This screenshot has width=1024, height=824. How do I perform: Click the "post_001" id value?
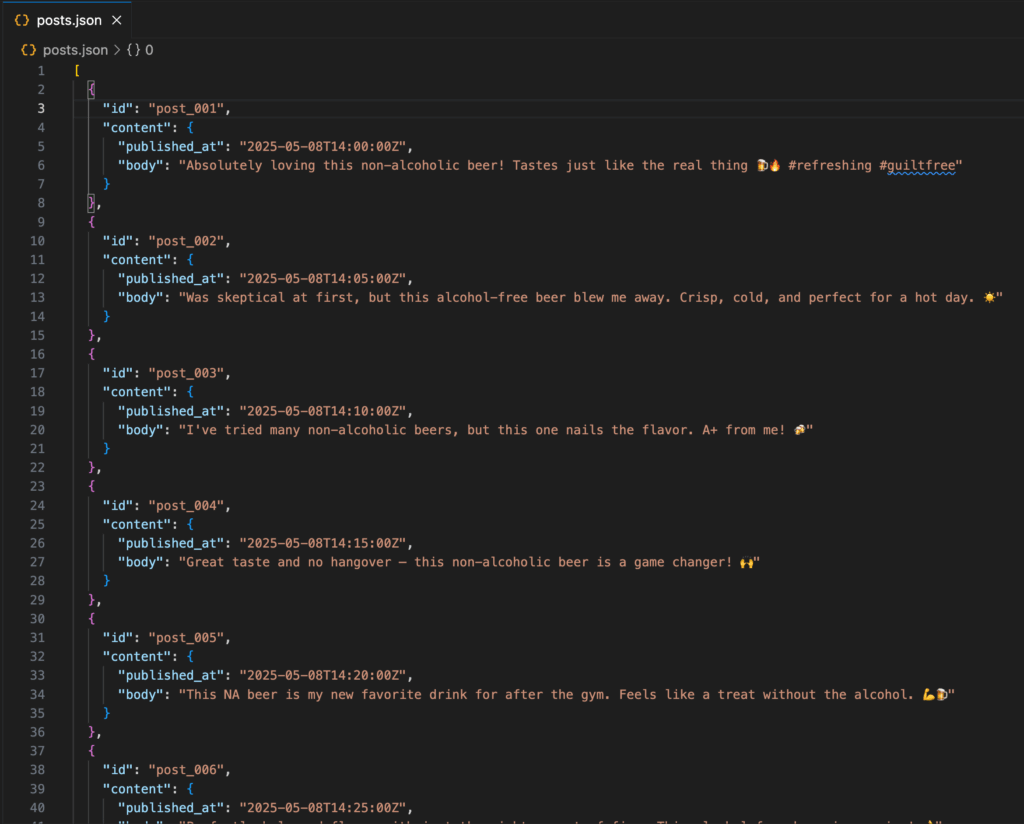tap(186, 108)
